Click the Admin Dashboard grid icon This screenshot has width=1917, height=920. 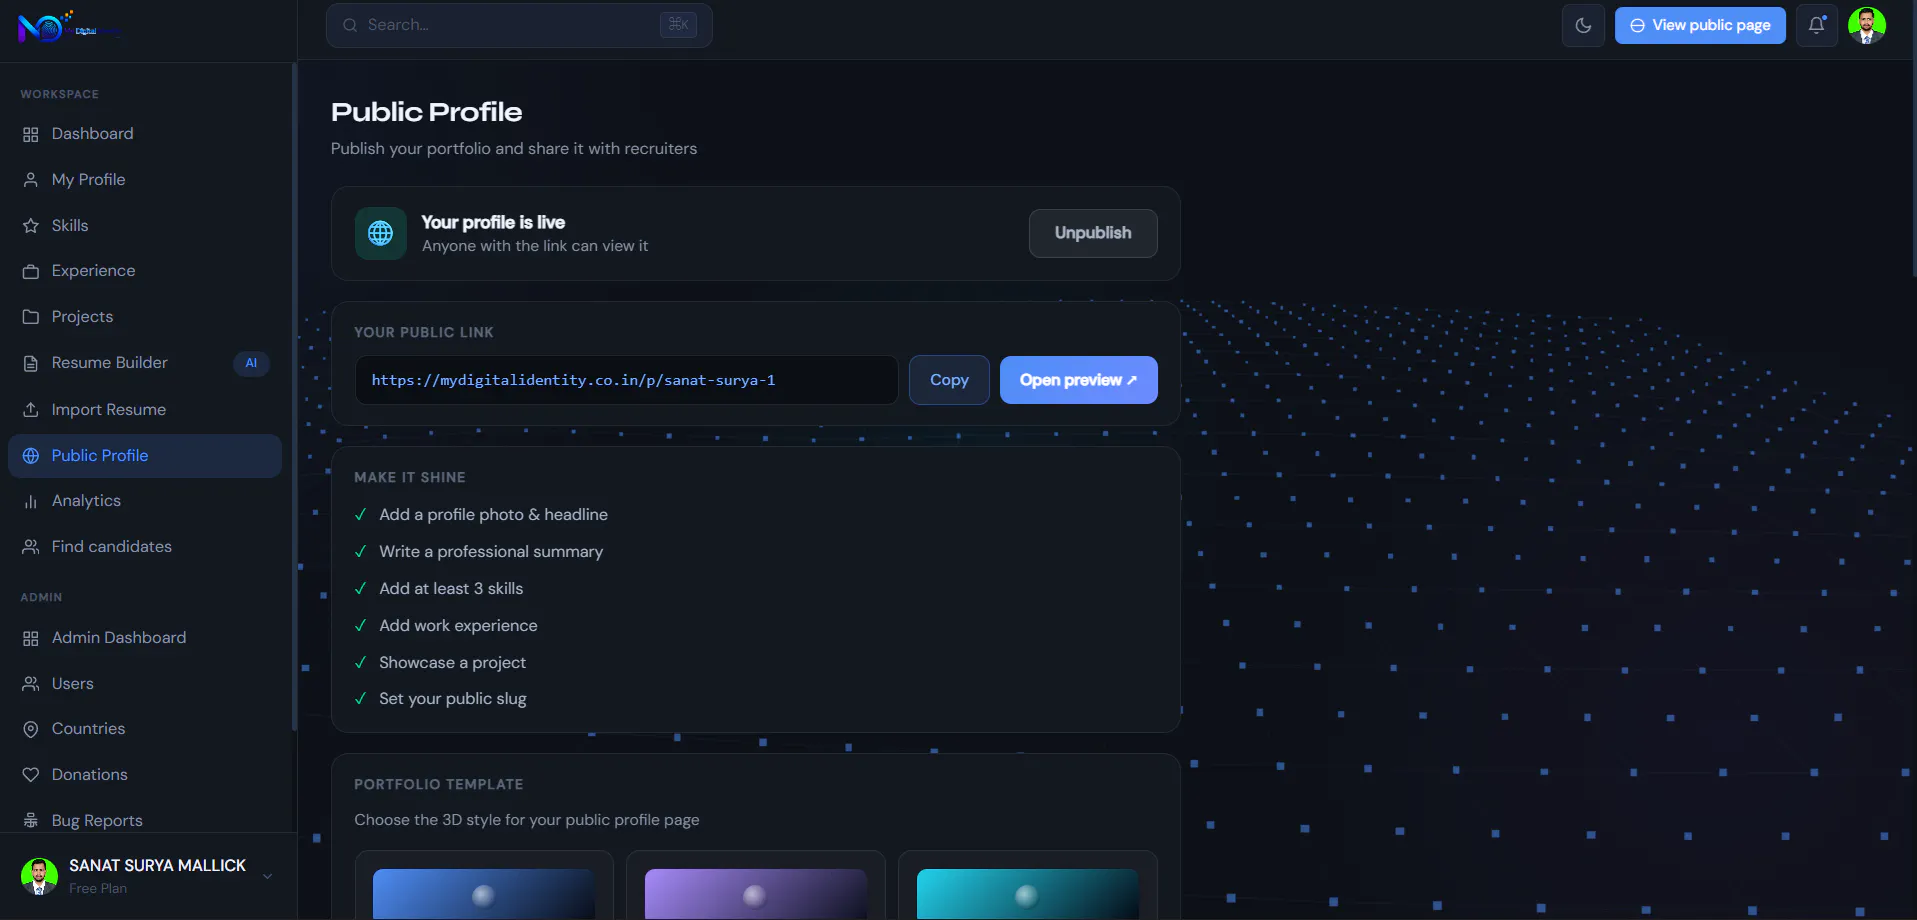tap(31, 638)
